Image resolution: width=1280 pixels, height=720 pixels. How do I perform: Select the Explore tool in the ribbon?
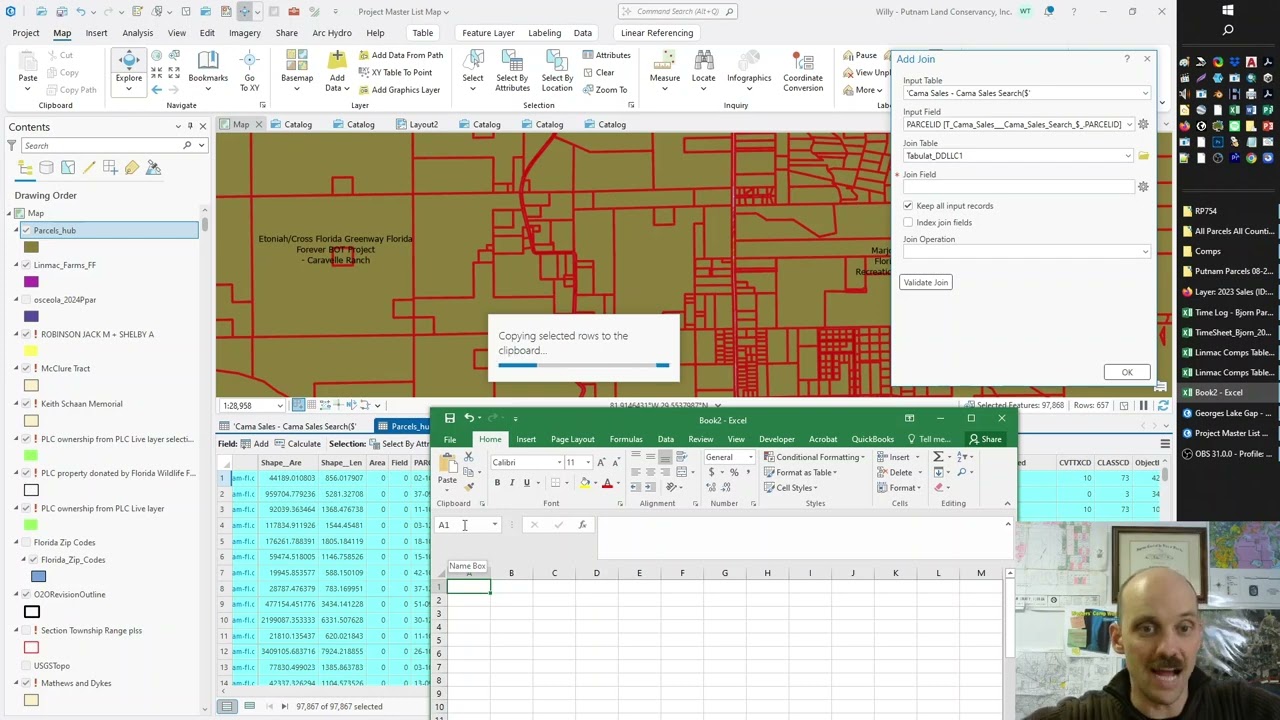pyautogui.click(x=128, y=68)
